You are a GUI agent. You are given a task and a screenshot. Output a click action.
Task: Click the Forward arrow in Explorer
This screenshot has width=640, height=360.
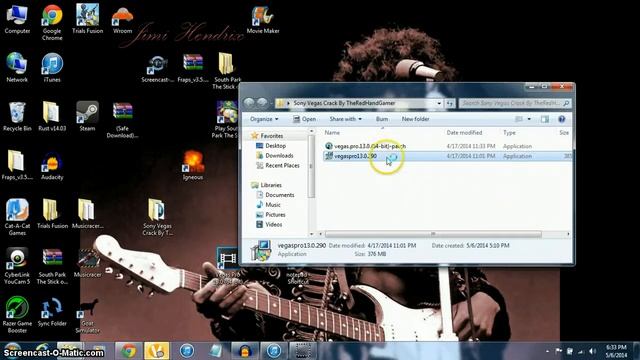point(262,103)
